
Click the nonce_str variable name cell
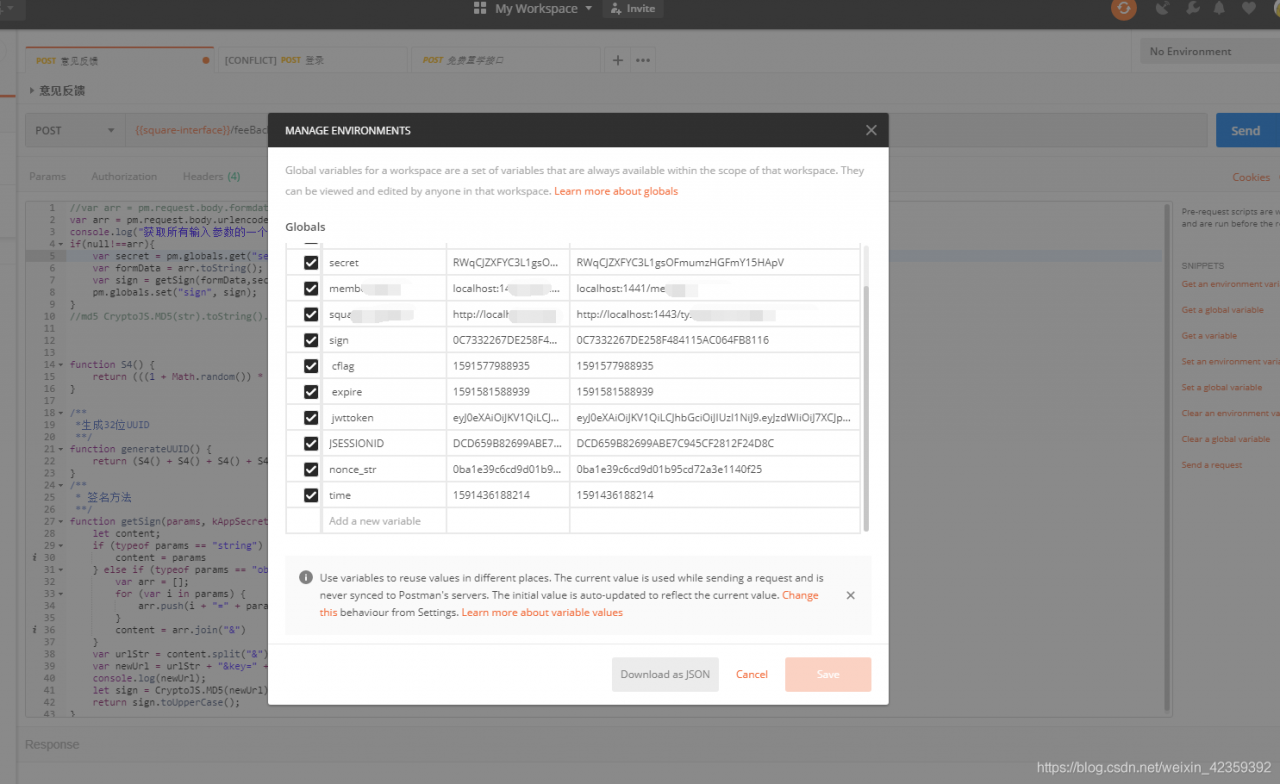[x=384, y=469]
